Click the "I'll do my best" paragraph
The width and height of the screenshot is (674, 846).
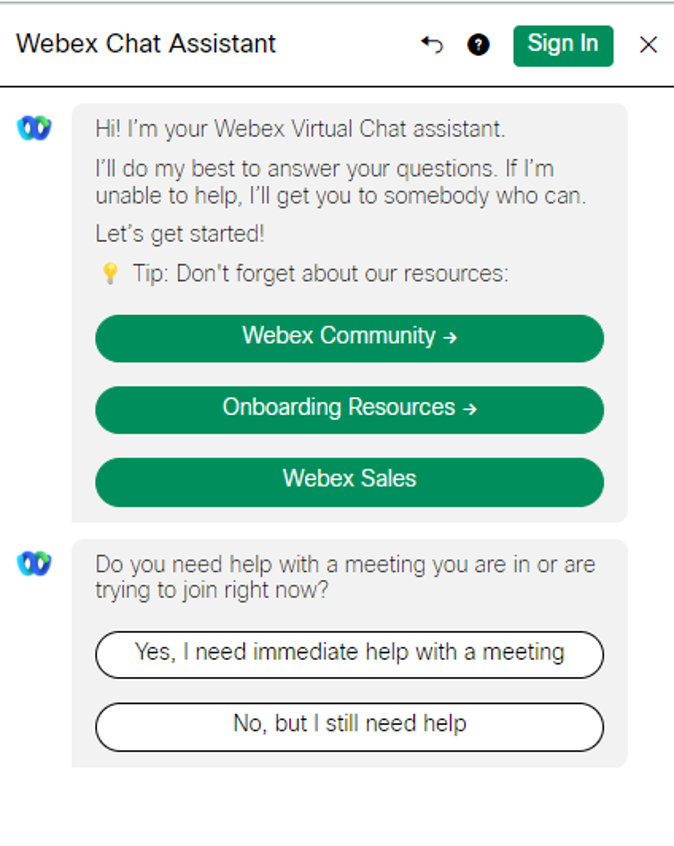point(340,182)
